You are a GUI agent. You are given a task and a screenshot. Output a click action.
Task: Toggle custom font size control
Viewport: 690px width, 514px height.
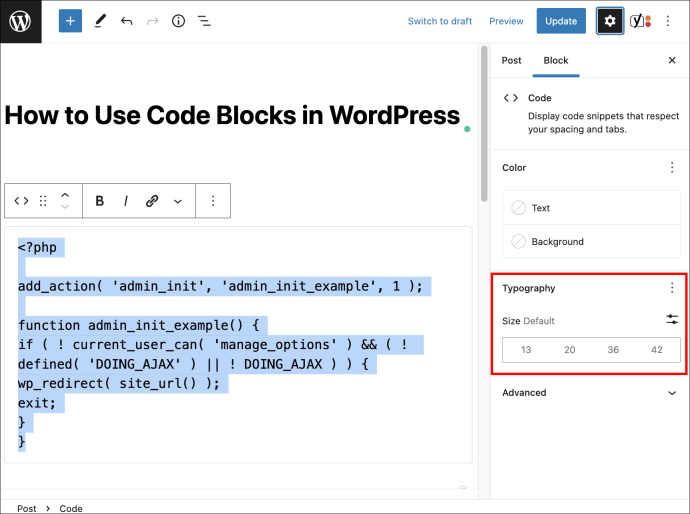(672, 319)
